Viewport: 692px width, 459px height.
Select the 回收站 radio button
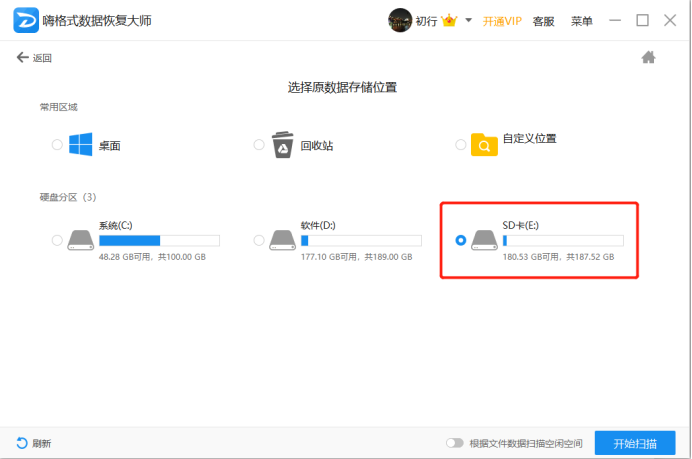click(259, 144)
